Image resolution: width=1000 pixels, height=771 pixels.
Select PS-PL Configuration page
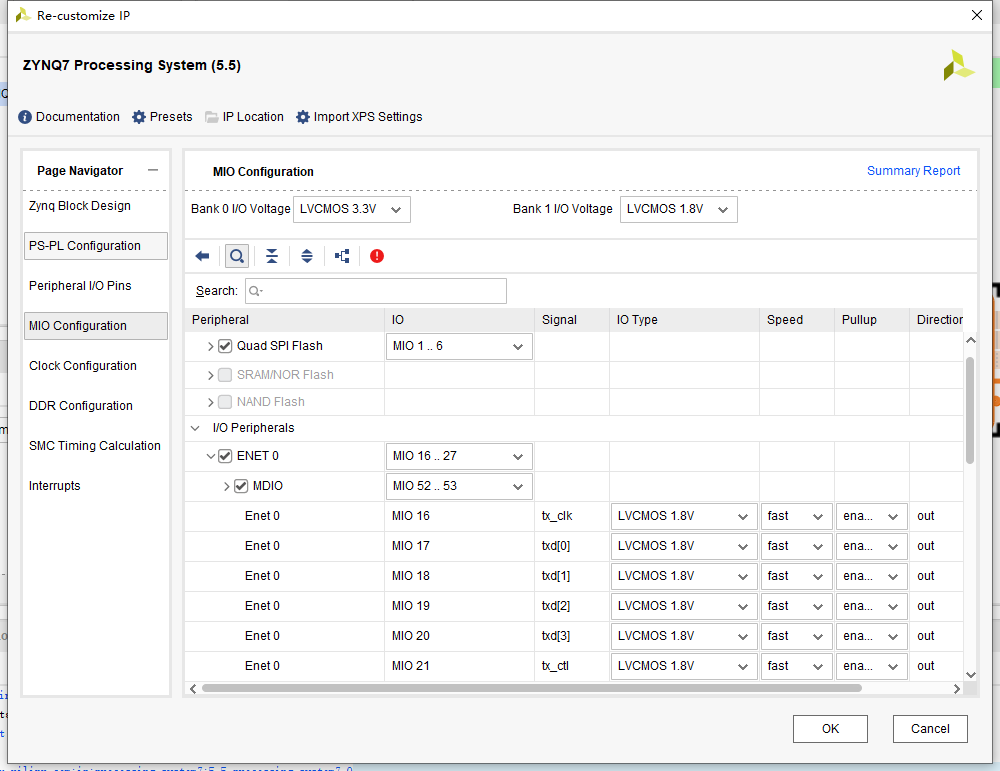tap(96, 246)
